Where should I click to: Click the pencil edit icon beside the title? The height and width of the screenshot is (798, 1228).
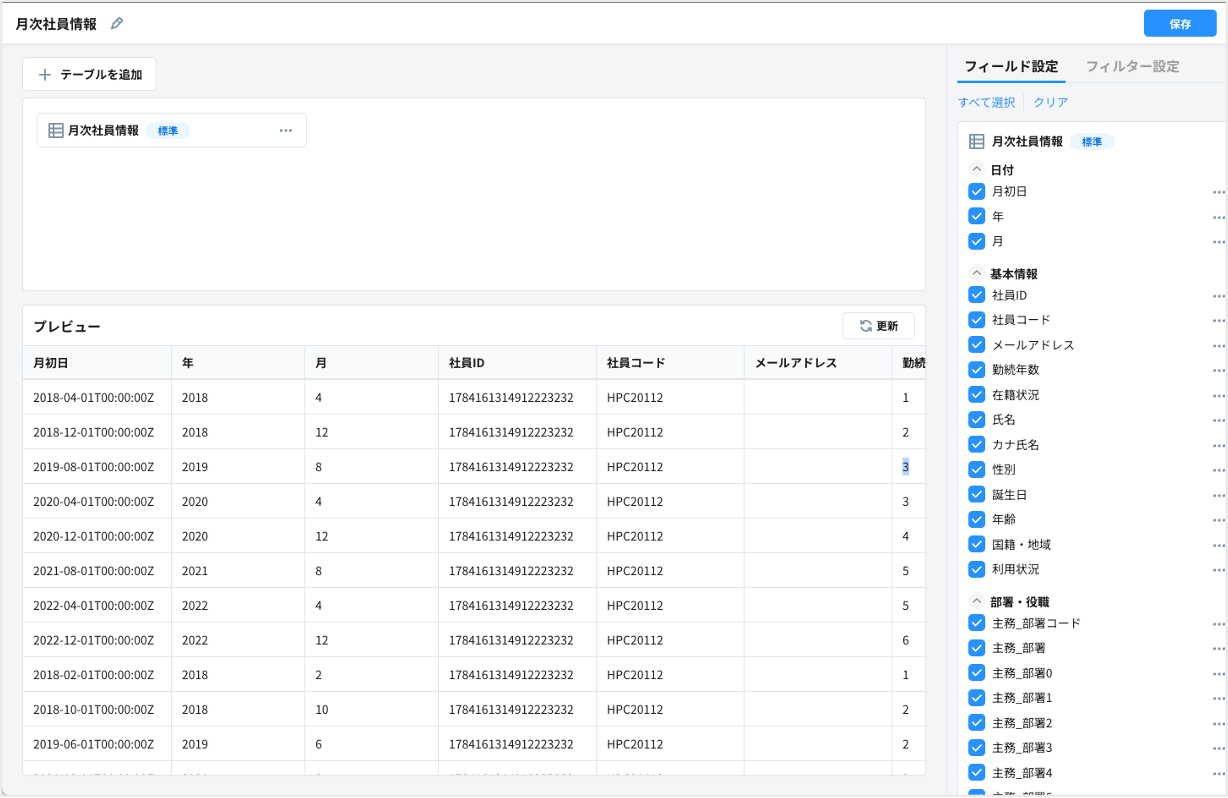[x=117, y=24]
